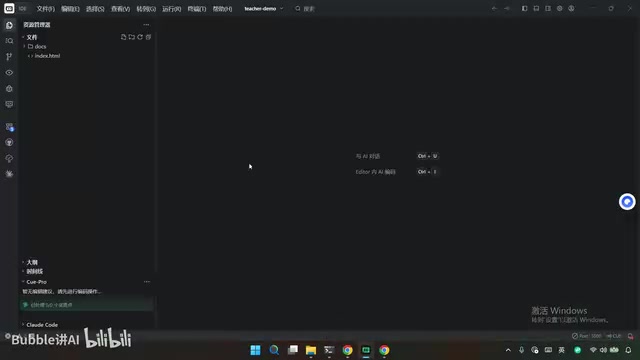Collapse all folders in the explorer

(x=148, y=37)
